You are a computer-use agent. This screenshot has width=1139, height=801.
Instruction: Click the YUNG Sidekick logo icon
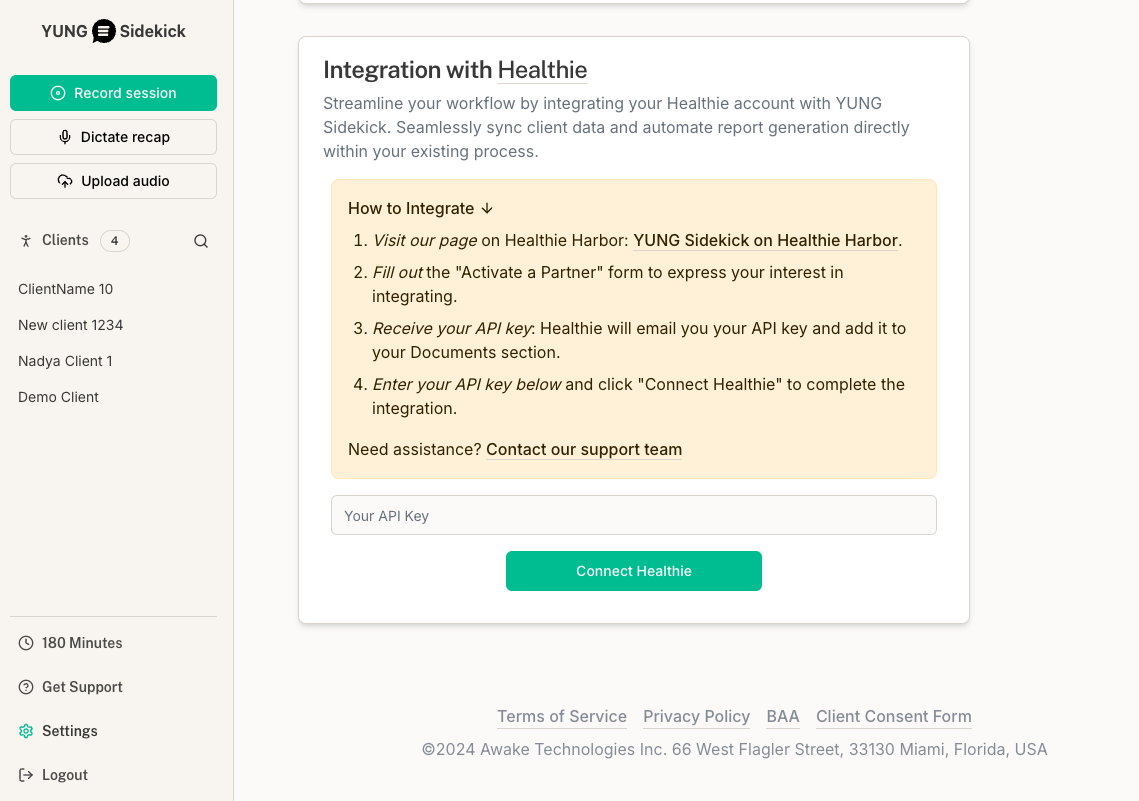pyautogui.click(x=104, y=31)
